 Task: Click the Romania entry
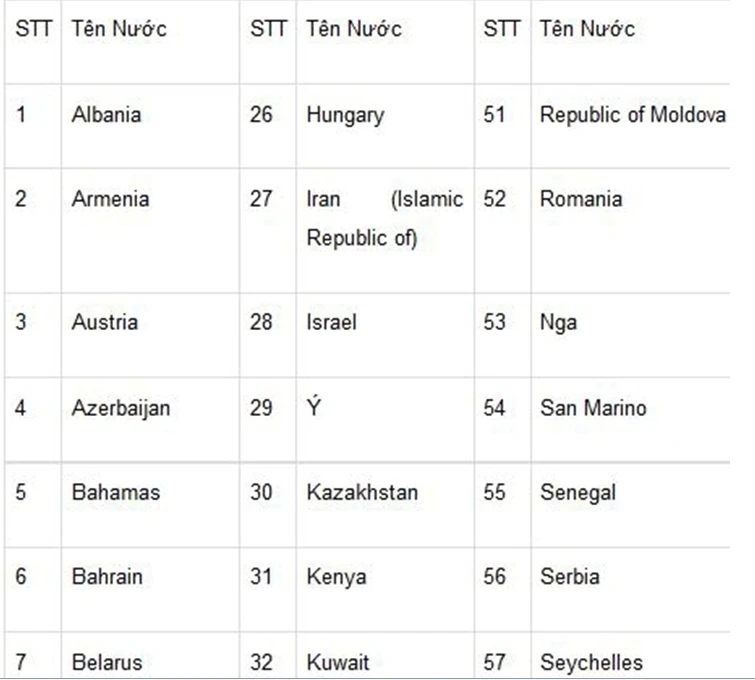[580, 198]
